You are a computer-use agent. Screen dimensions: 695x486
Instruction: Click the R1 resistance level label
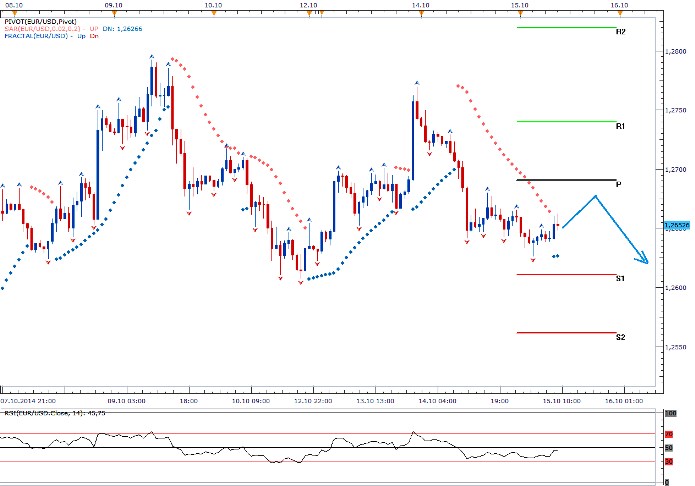621,126
